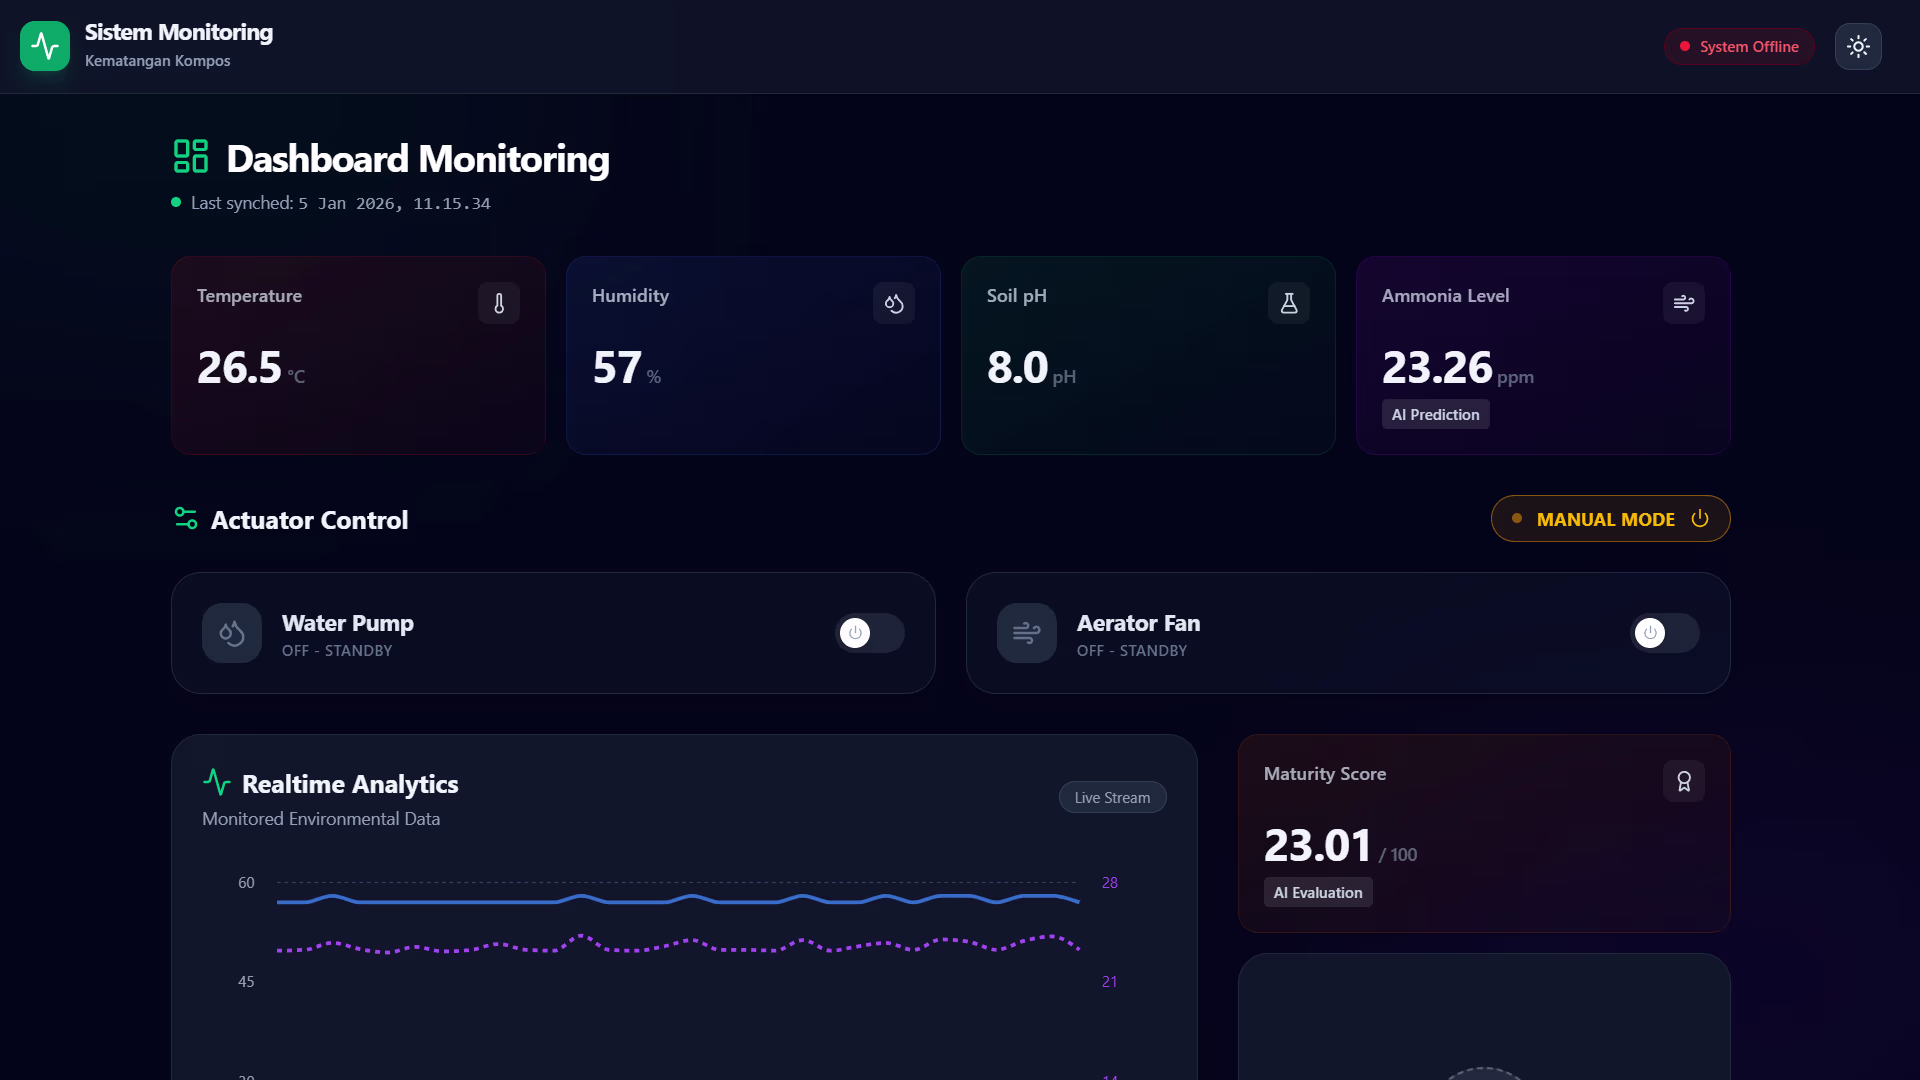Click the 45 label on left axis
The image size is (1920, 1080).
tap(246, 981)
